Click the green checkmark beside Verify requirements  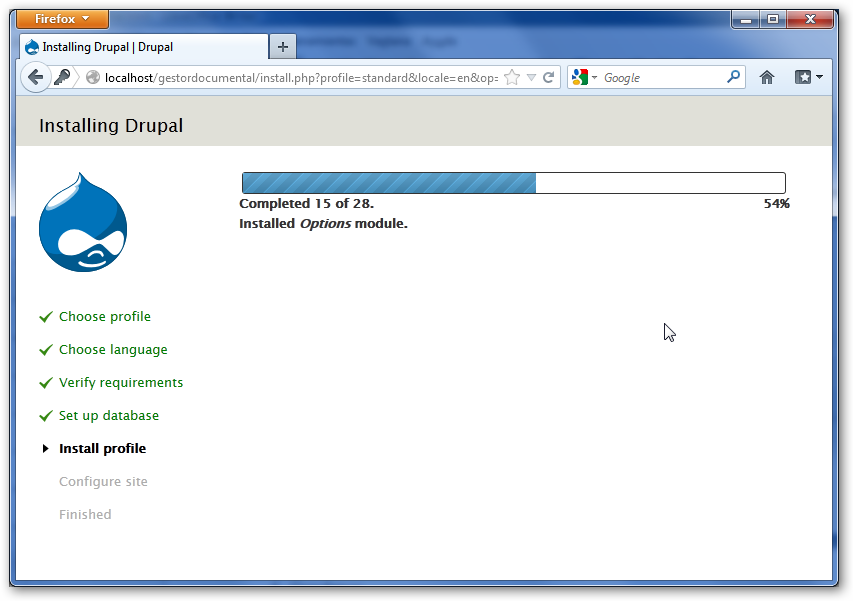coord(44,382)
